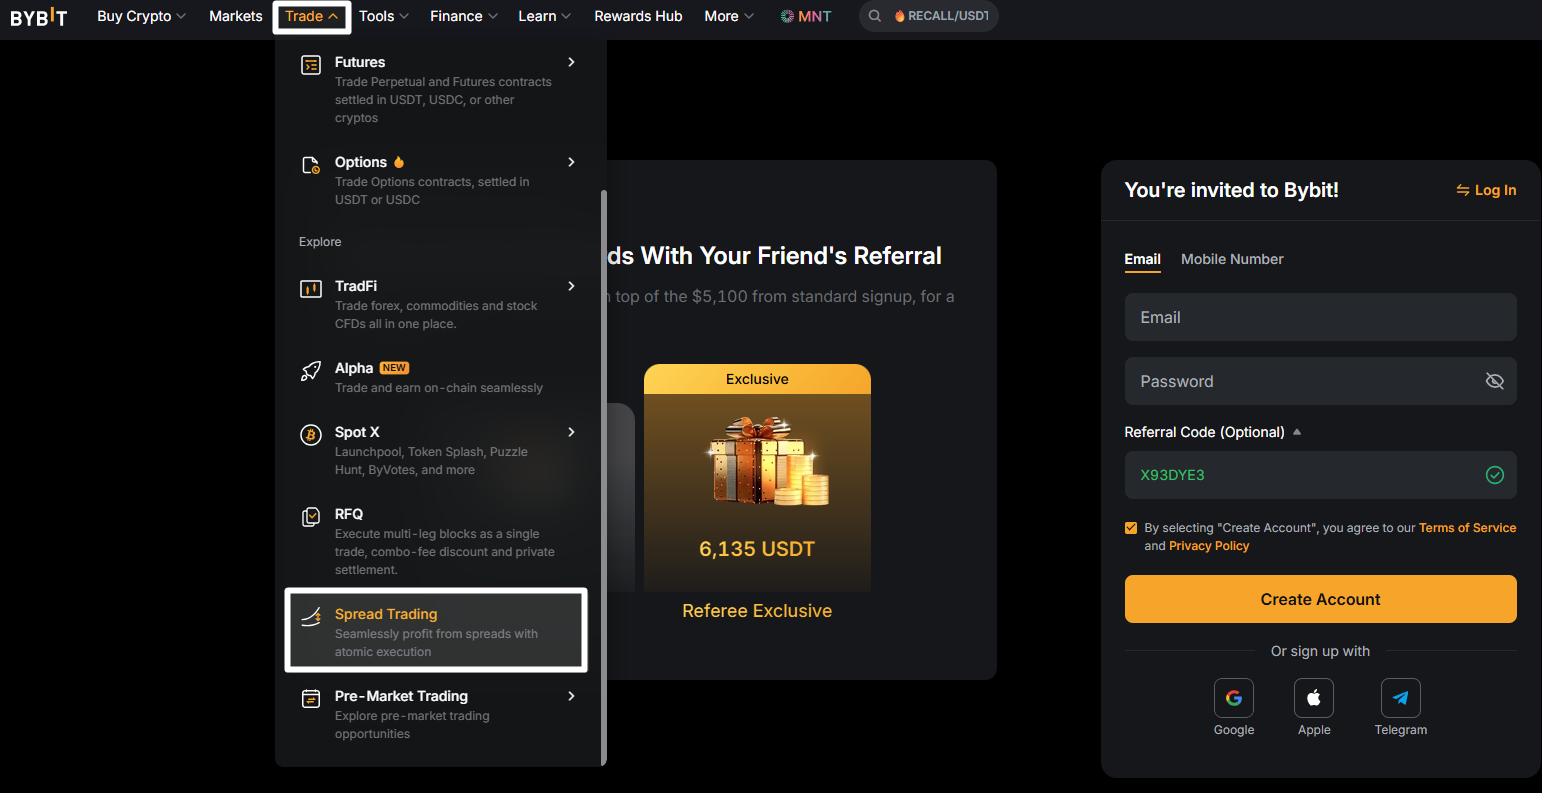Screen dimensions: 1542x793
Task: Click the Spread Trading icon
Action: coord(311,617)
